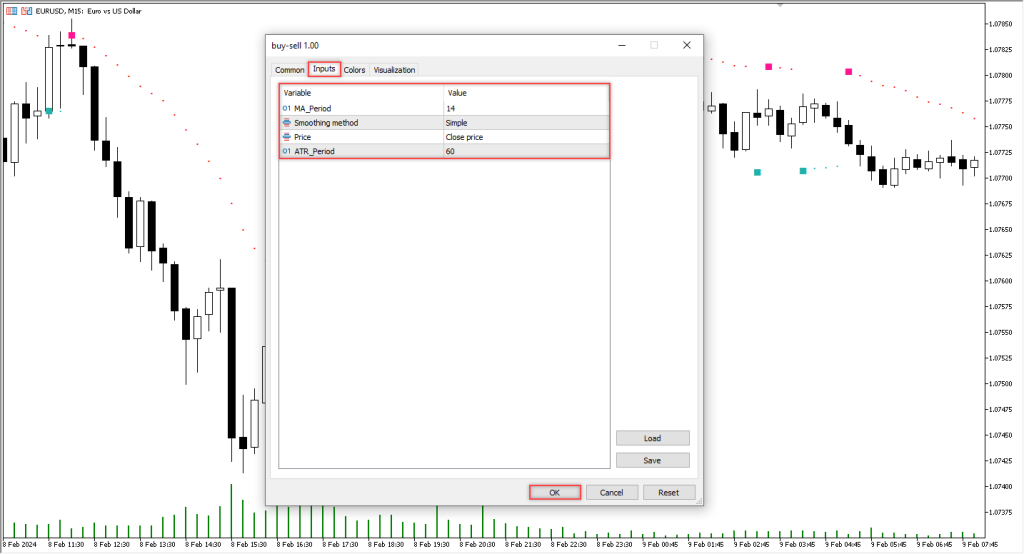The image size is (1024, 554).
Task: Select the MA_Period variable name
Action: tap(312, 108)
